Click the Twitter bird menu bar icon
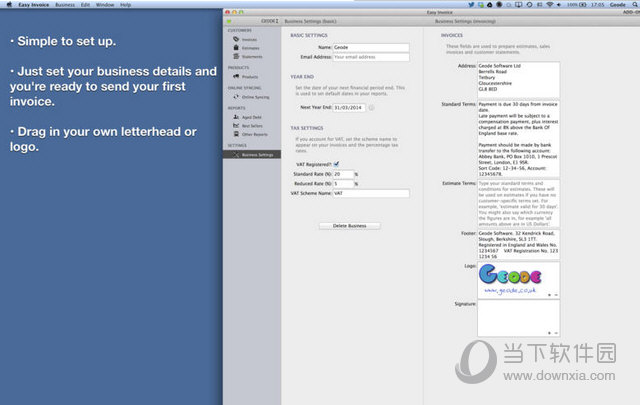This screenshot has width=640, height=405. pos(471,4)
